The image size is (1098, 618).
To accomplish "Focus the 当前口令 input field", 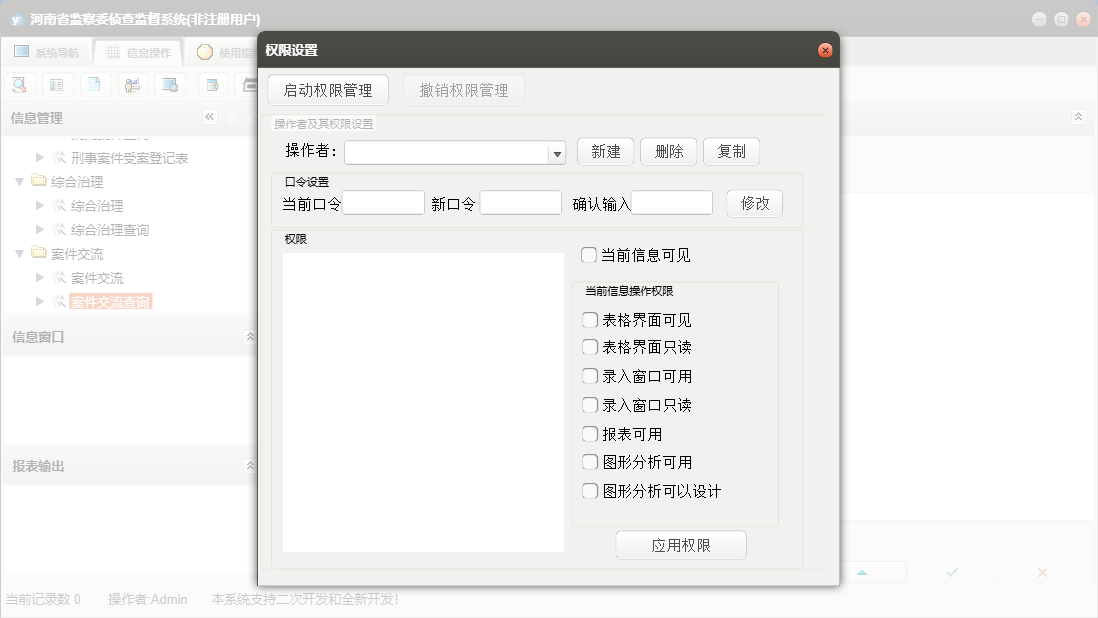I will tap(383, 203).
